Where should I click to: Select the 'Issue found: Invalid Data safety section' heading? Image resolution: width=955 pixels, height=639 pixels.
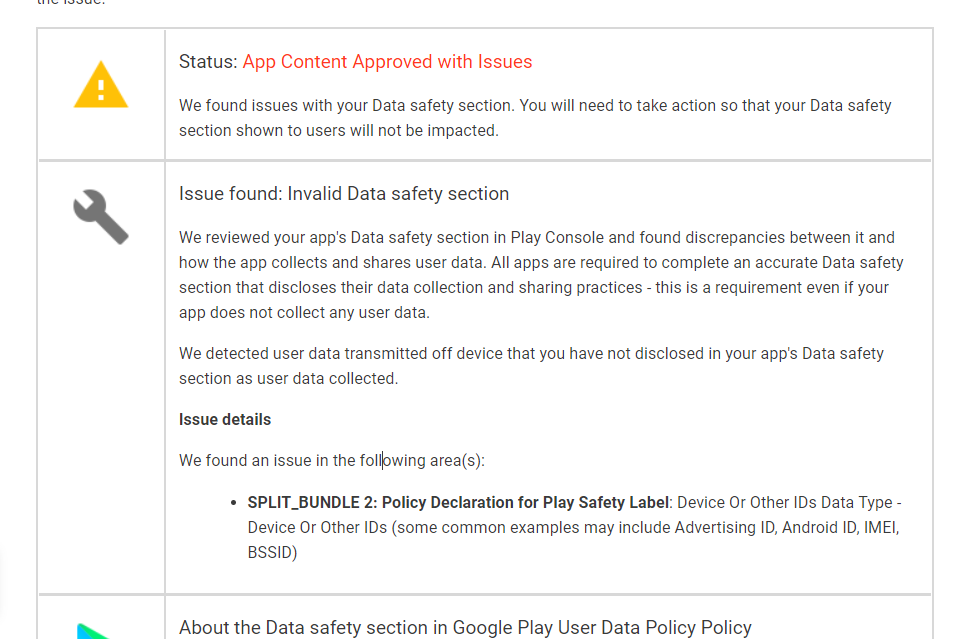[344, 194]
